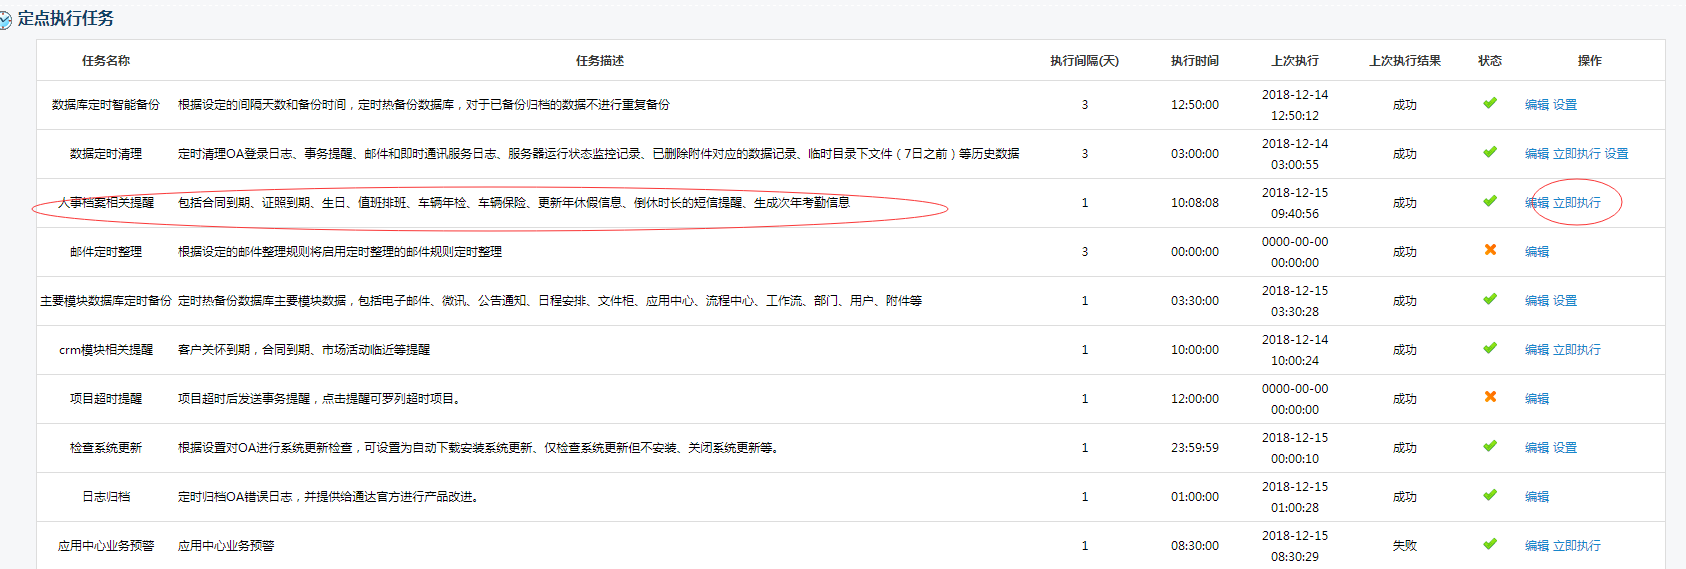This screenshot has width=1686, height=569.
Task: Click green check status for crm模块相关提醒
Action: (x=1490, y=348)
